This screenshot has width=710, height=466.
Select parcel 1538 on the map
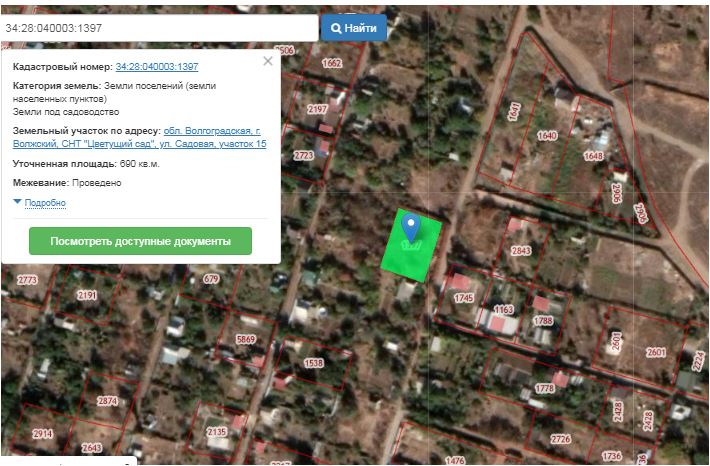point(313,363)
